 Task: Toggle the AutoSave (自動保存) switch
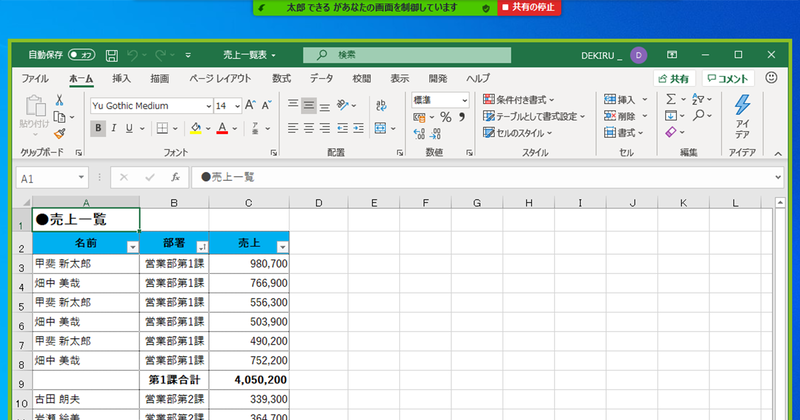[x=82, y=55]
